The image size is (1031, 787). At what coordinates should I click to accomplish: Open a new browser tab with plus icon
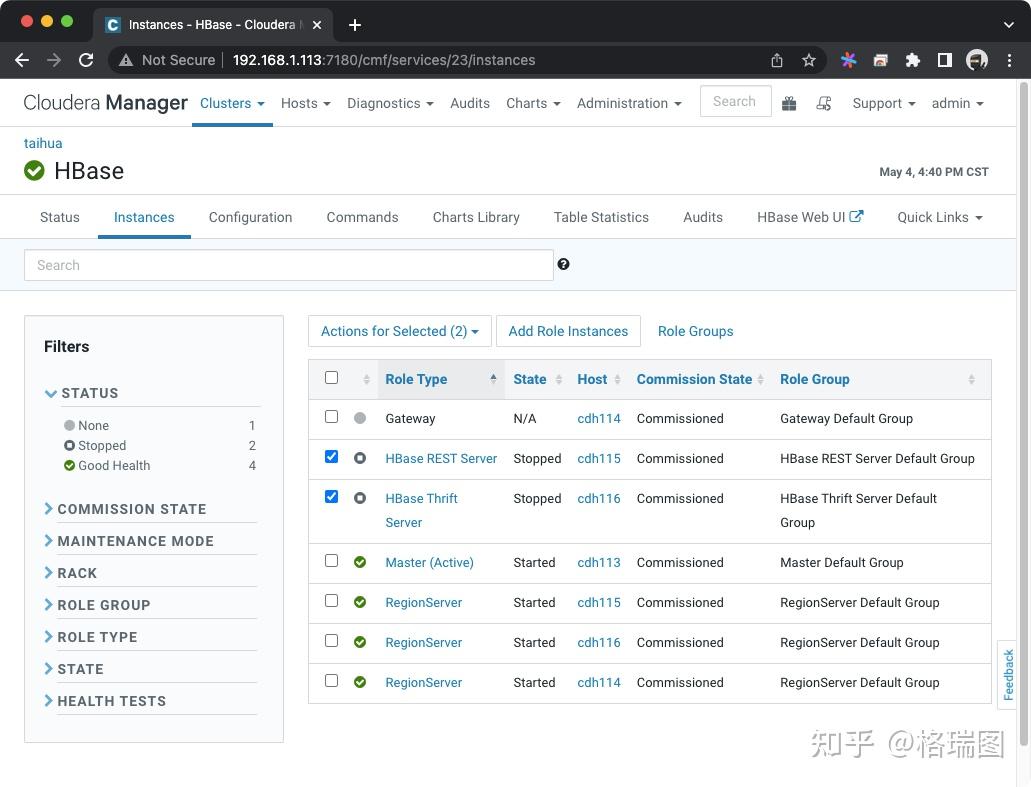pos(355,24)
